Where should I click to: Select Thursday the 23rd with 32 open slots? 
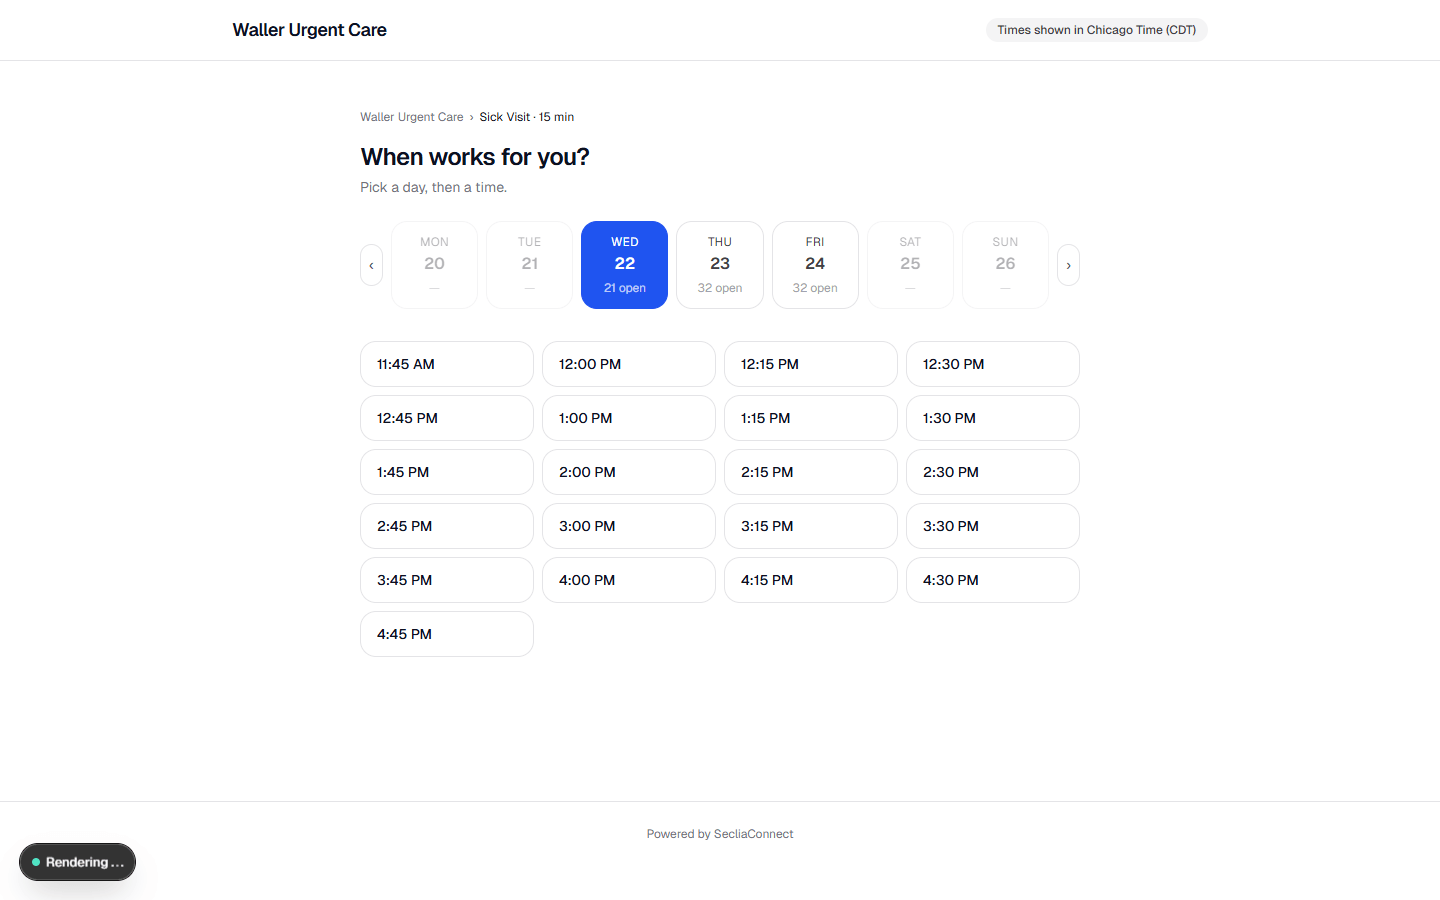point(719,264)
